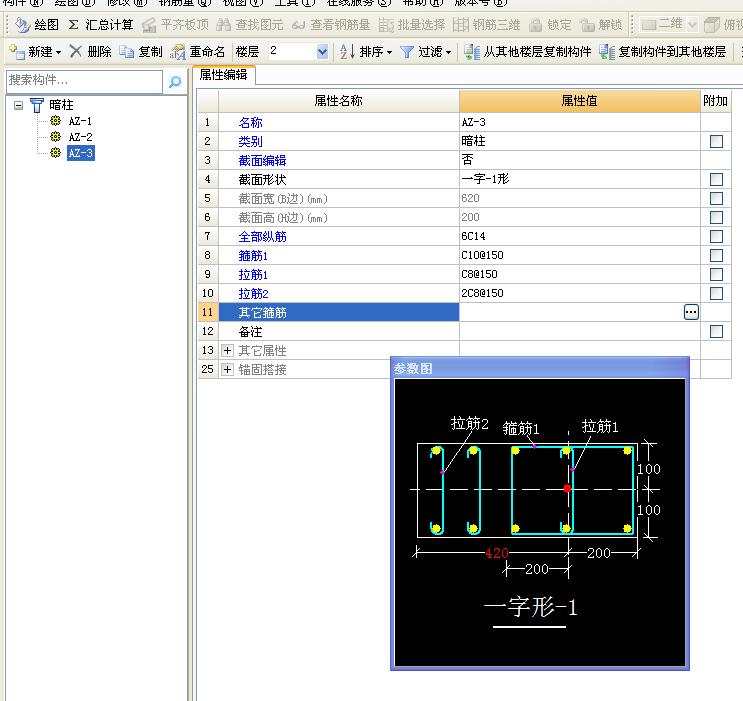Click the 重命名 (Rename) icon

pos(178,52)
